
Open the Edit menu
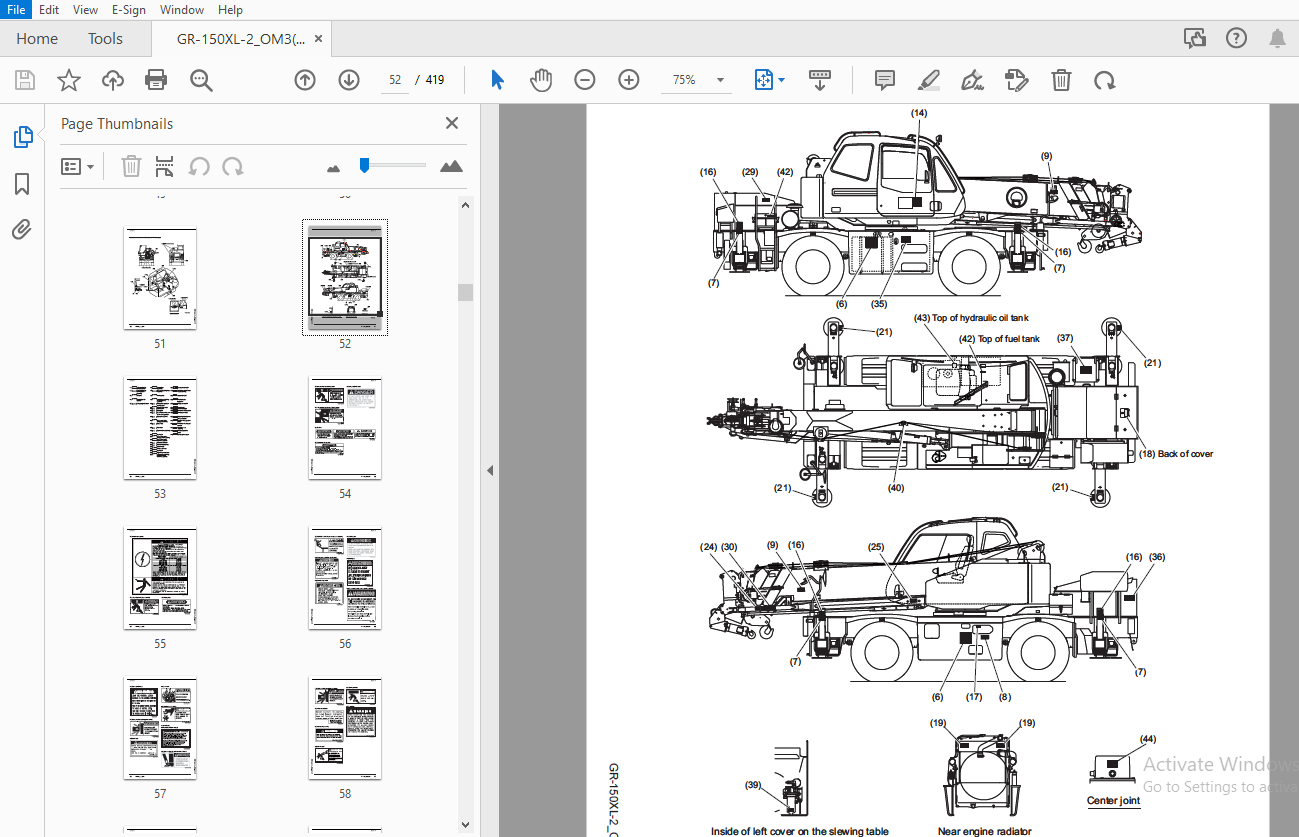click(x=49, y=9)
